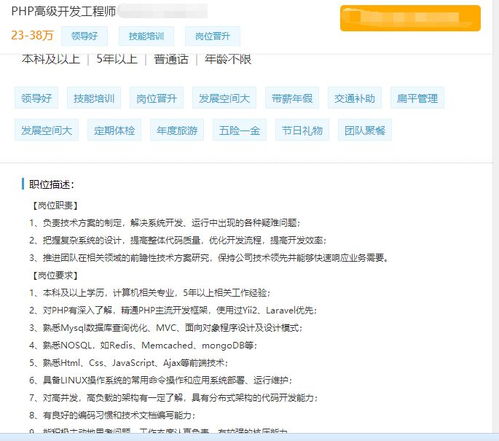Screen dimensions: 499x441
Task: Select the 交通补助 benefit tag
Action: click(x=355, y=98)
